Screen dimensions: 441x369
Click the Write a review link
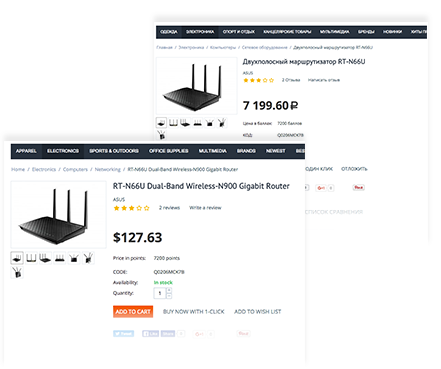point(205,208)
